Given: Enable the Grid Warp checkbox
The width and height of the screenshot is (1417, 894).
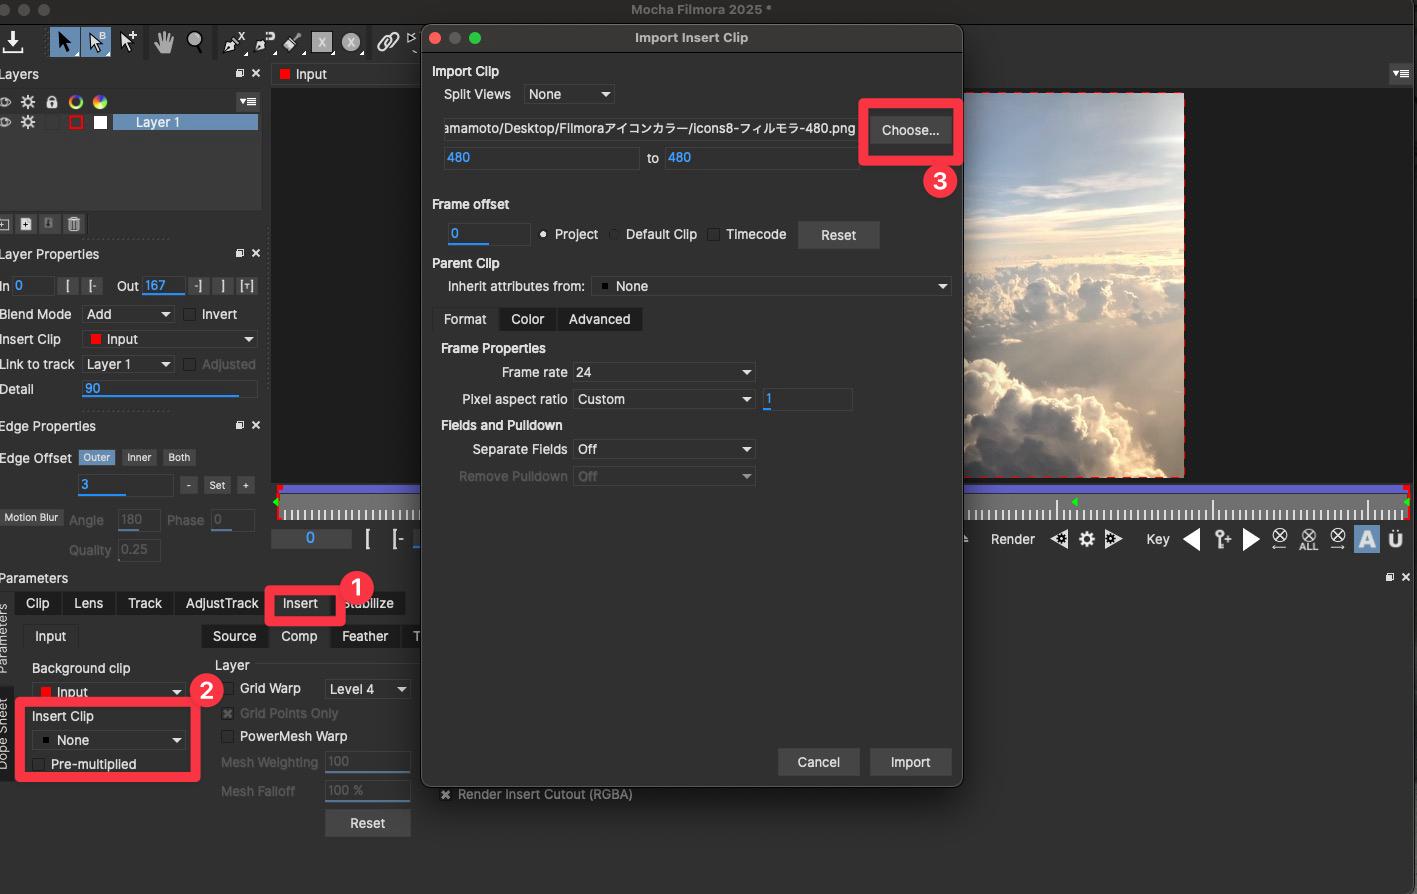Looking at the screenshot, I should click(228, 688).
